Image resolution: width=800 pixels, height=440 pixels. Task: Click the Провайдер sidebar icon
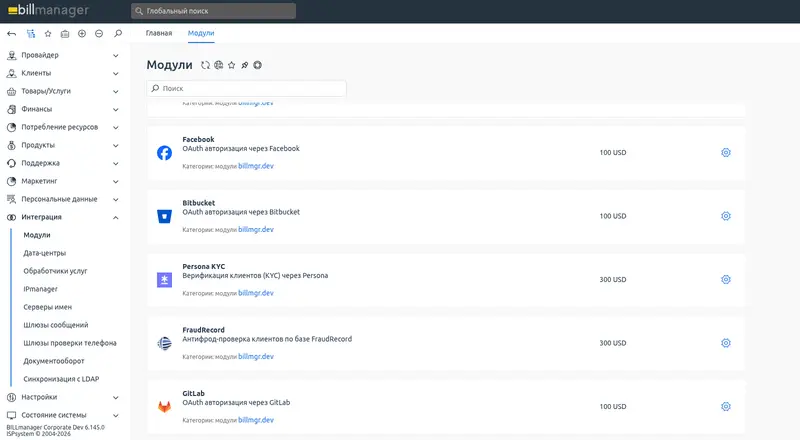(11, 55)
